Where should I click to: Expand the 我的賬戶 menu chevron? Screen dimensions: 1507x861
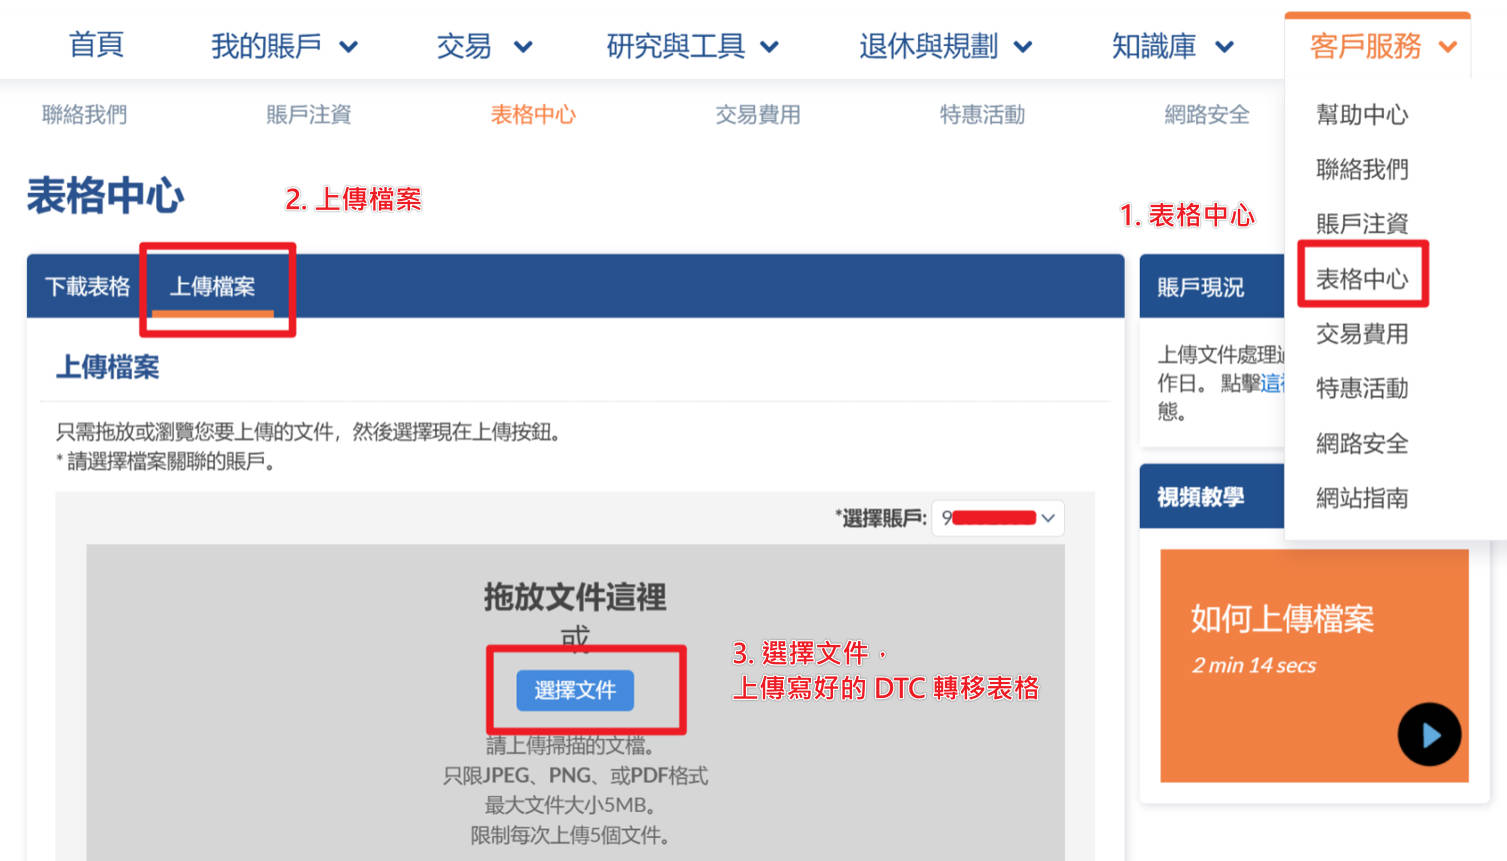click(348, 47)
